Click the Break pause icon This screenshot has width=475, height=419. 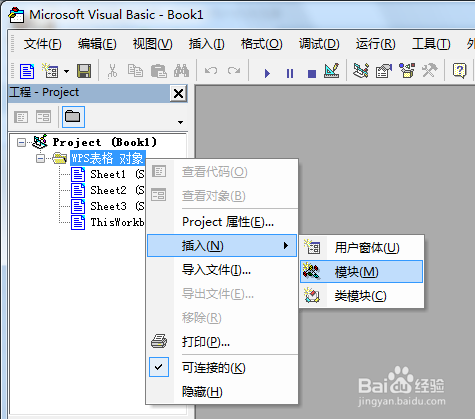[x=290, y=73]
